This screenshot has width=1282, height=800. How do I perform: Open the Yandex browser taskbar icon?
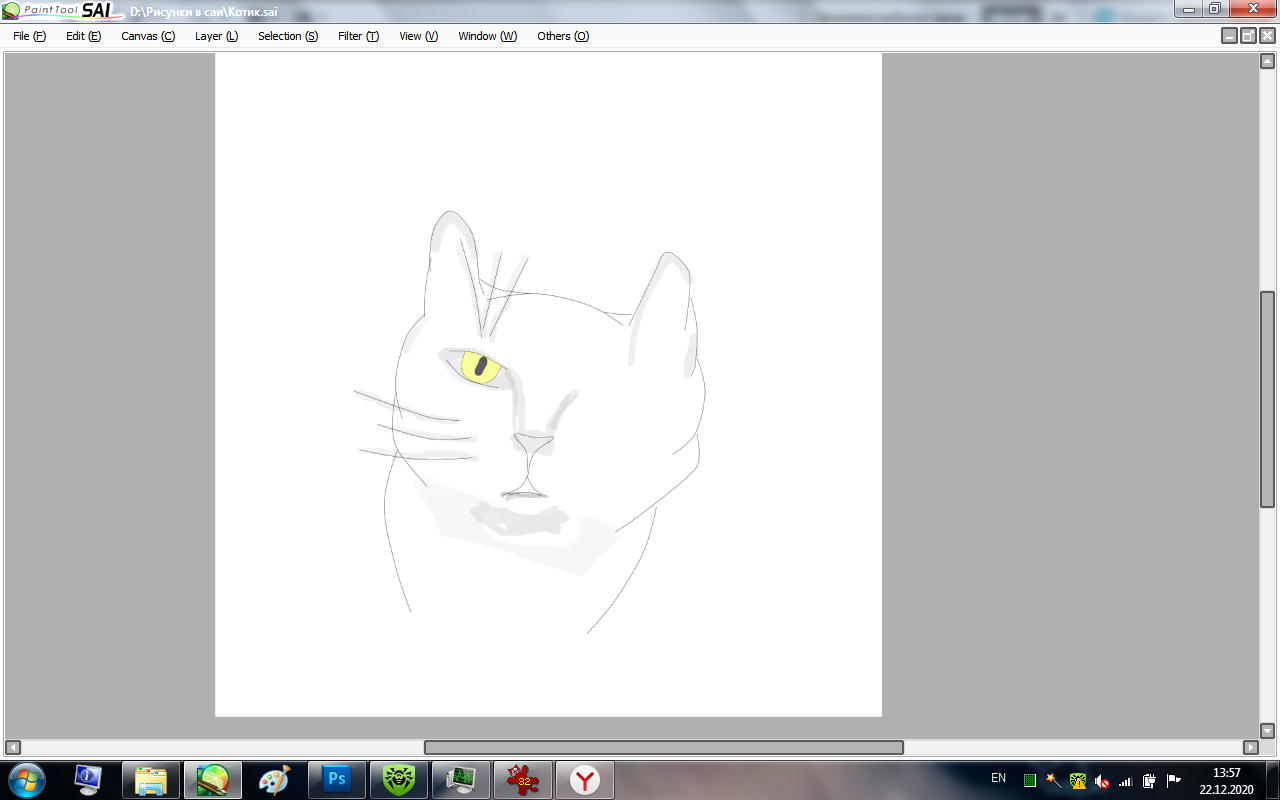tap(585, 780)
